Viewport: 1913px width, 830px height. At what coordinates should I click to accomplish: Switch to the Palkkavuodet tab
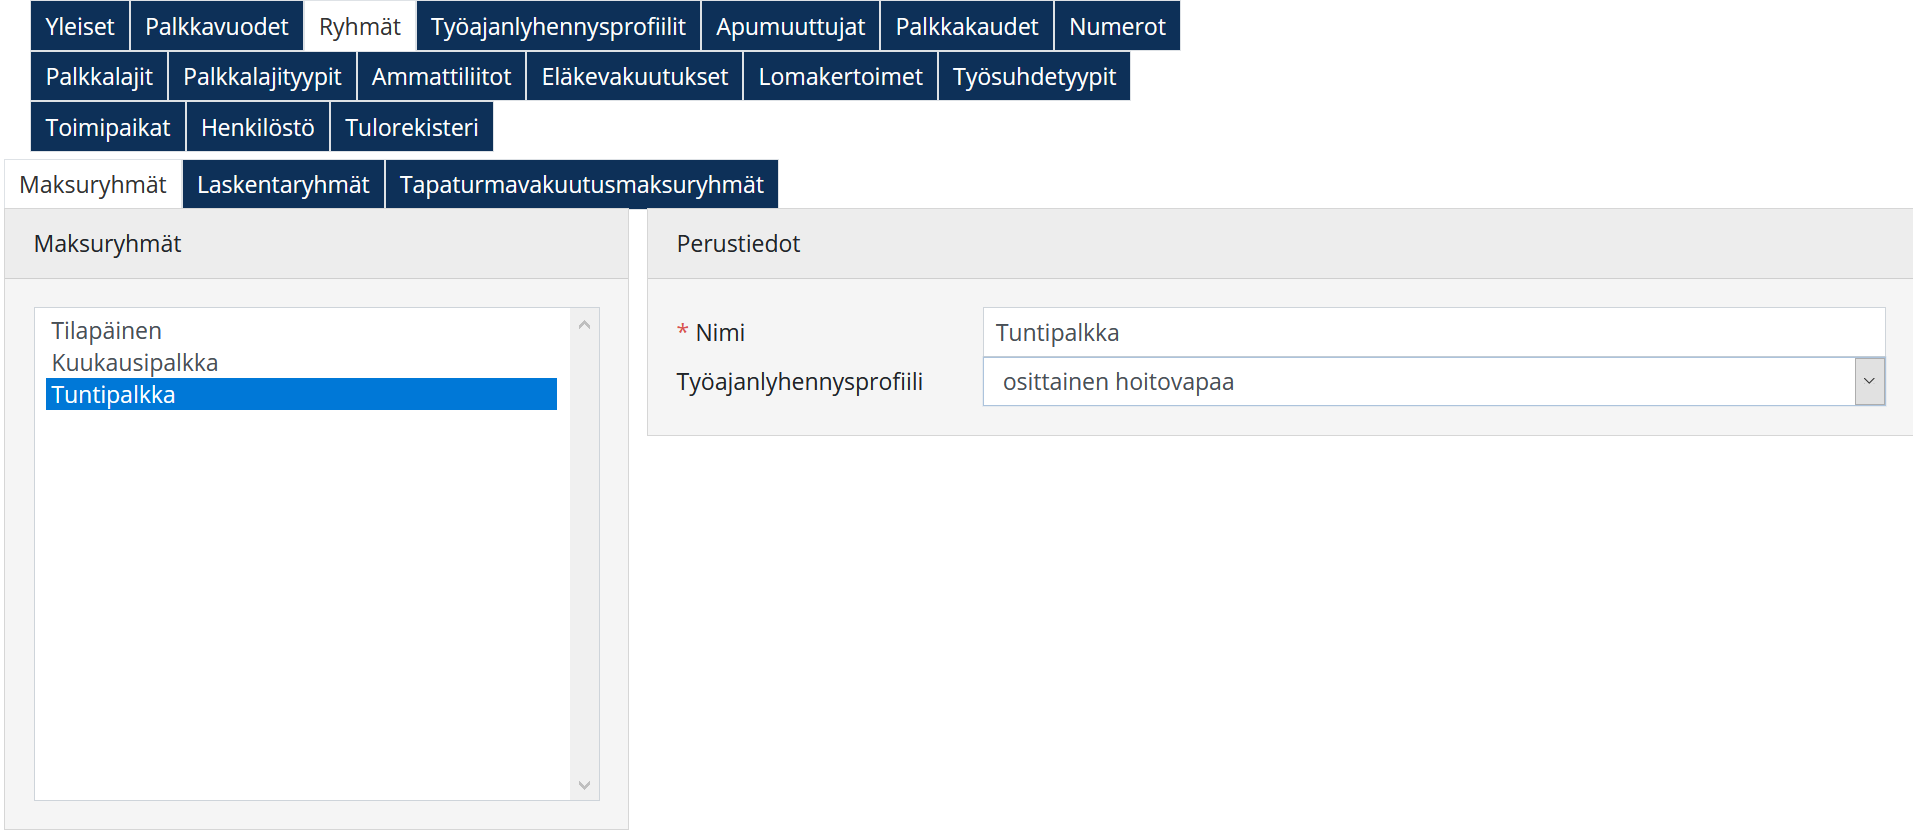pos(216,26)
